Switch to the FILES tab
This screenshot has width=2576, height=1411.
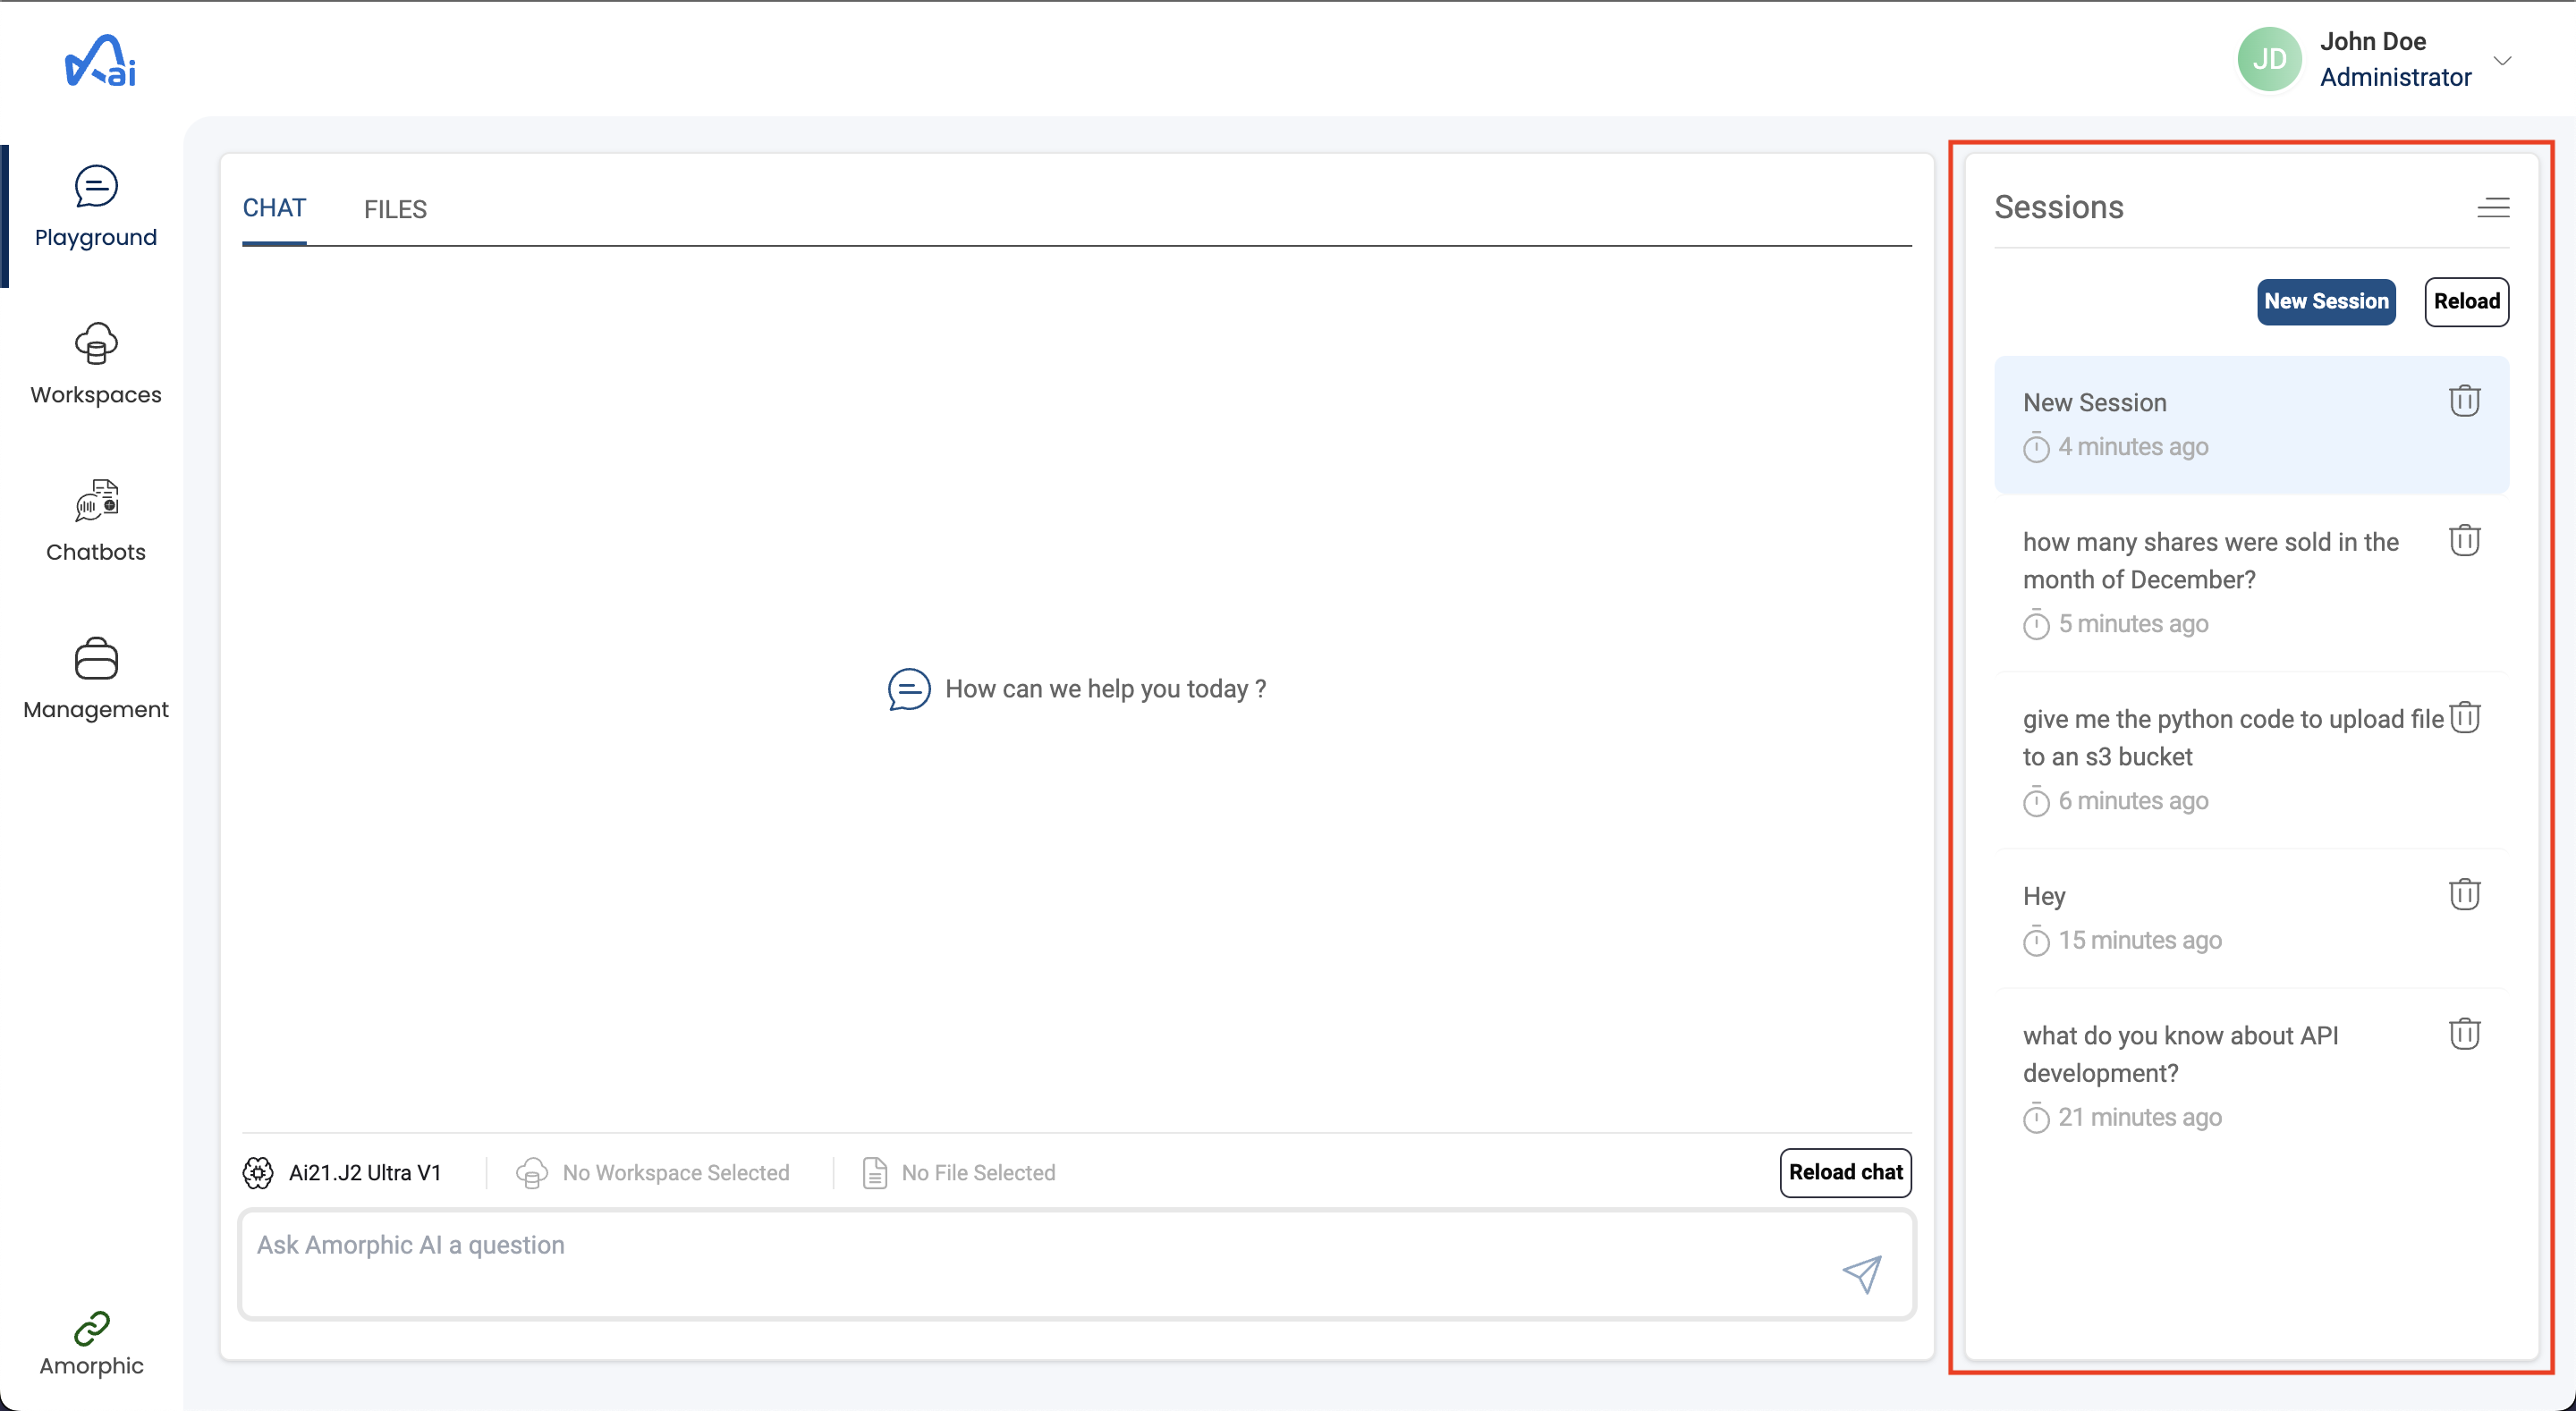395,209
